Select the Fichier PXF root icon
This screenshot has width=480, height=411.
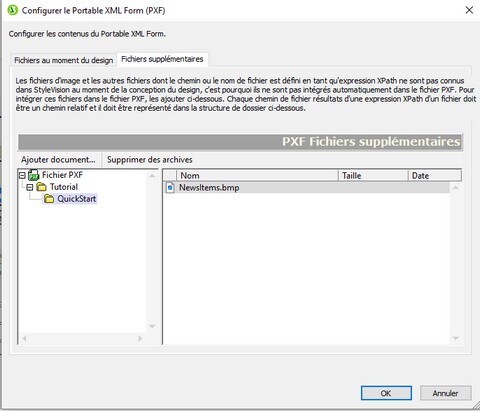pos(34,175)
